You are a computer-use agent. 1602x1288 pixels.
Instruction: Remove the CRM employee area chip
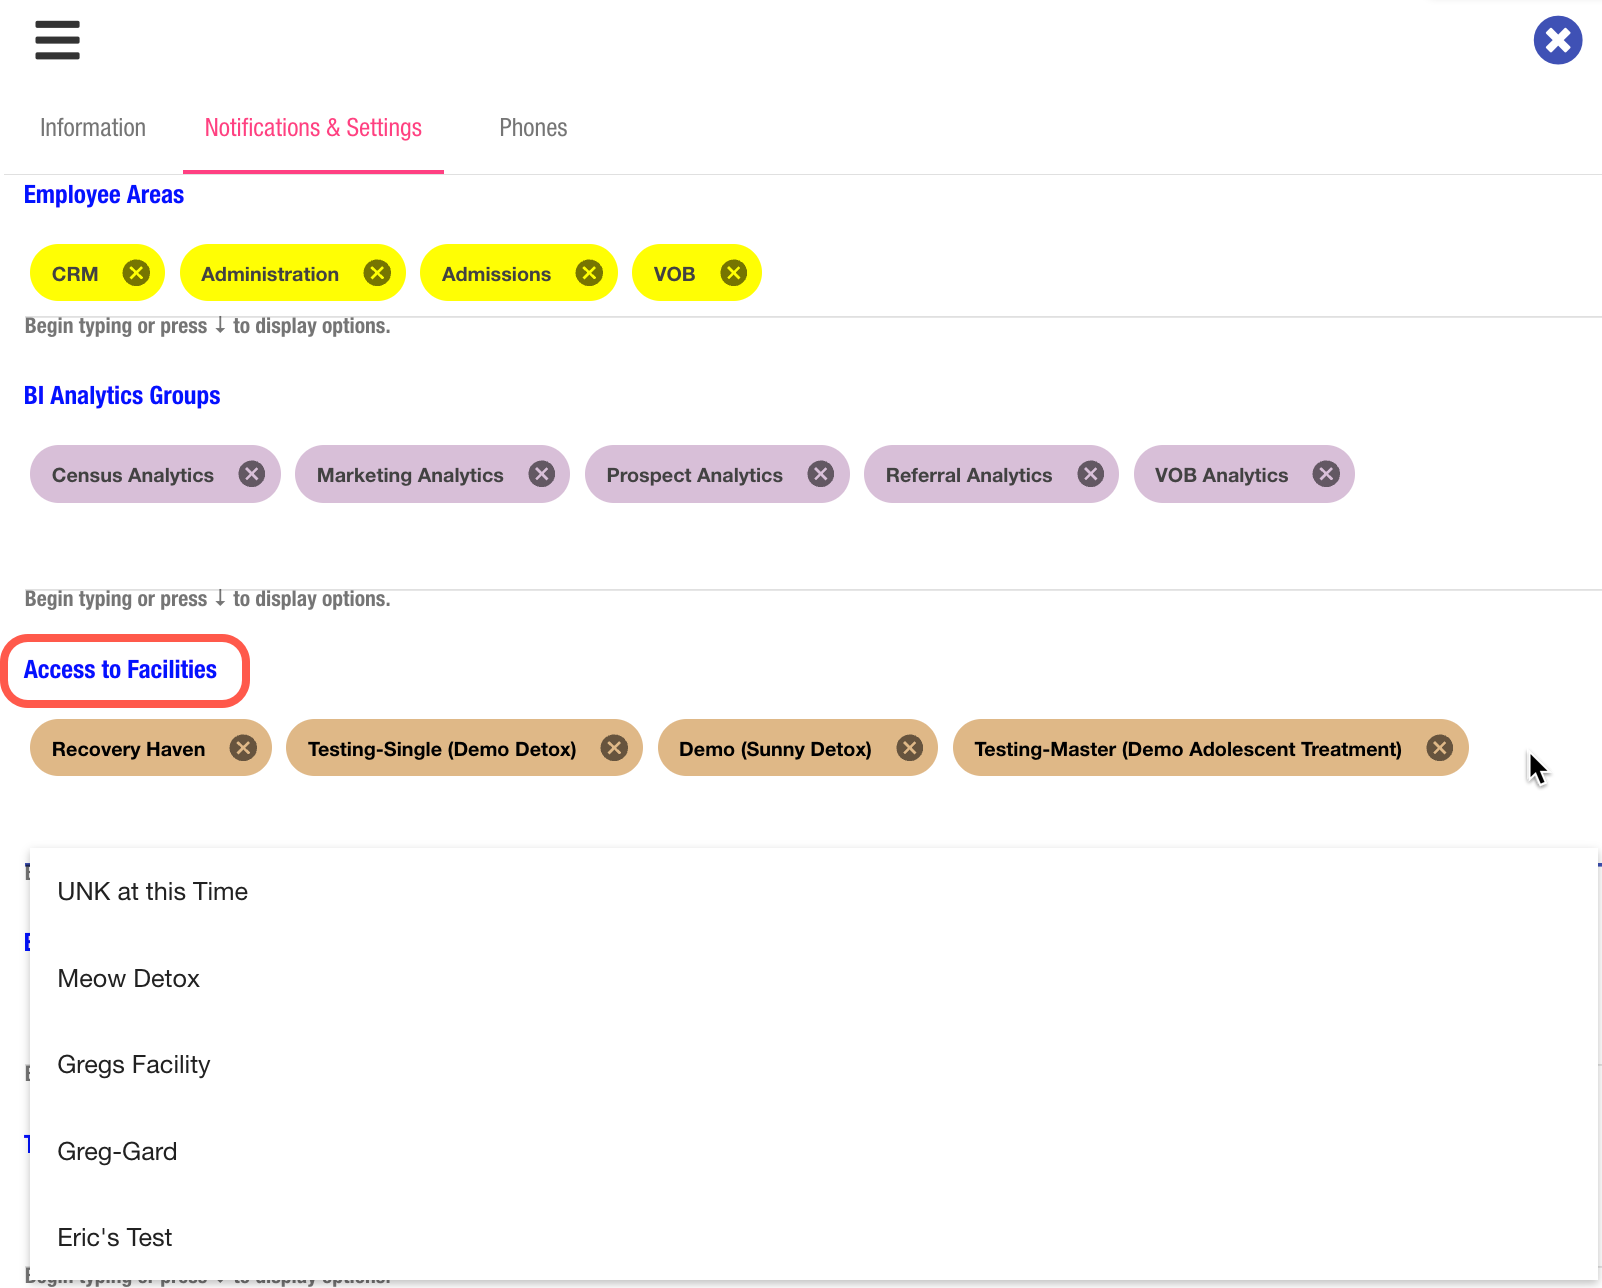click(x=136, y=273)
